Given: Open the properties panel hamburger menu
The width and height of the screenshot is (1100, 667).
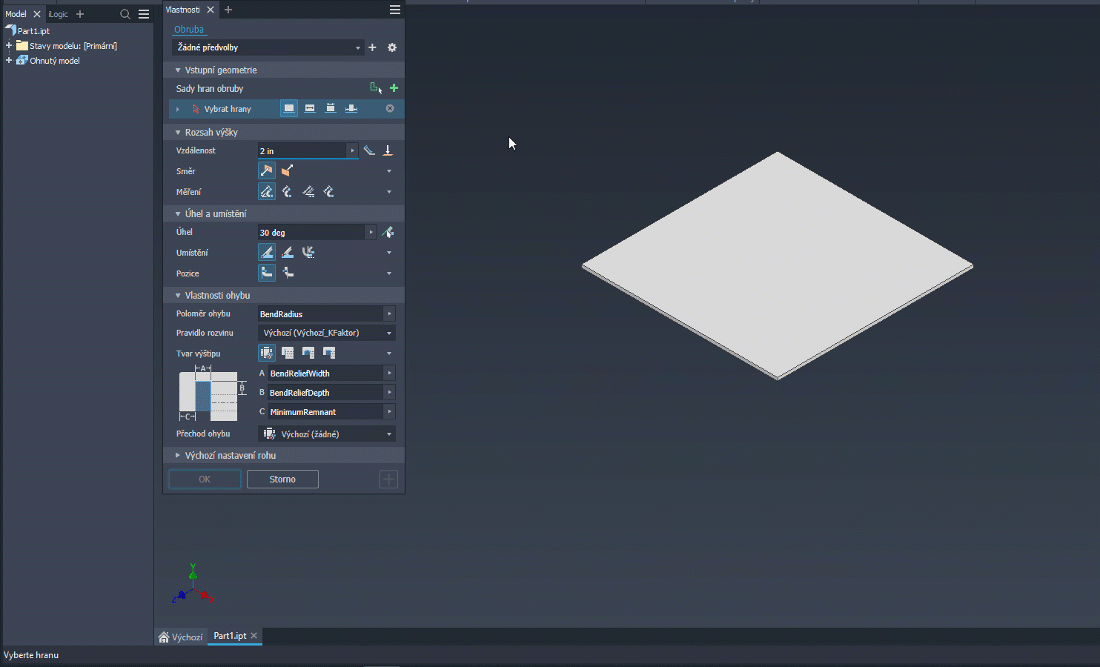Looking at the screenshot, I should (395, 10).
